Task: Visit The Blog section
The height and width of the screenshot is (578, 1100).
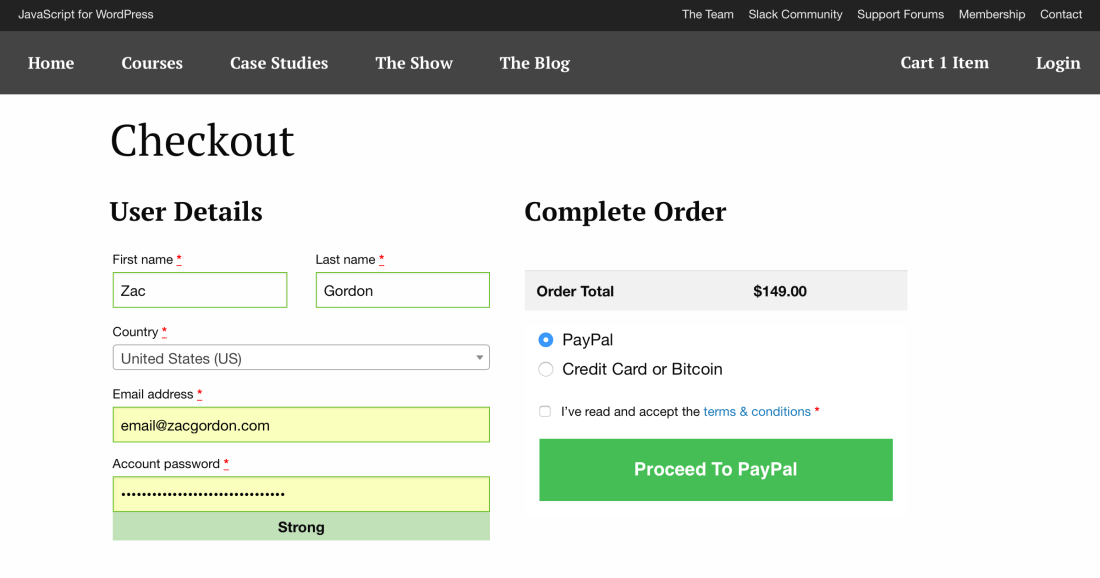Action: pos(535,63)
